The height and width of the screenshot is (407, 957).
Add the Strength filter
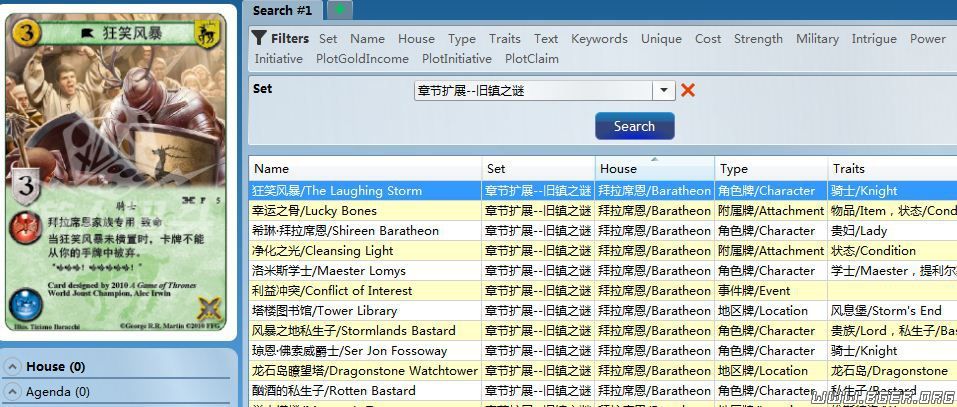[758, 38]
